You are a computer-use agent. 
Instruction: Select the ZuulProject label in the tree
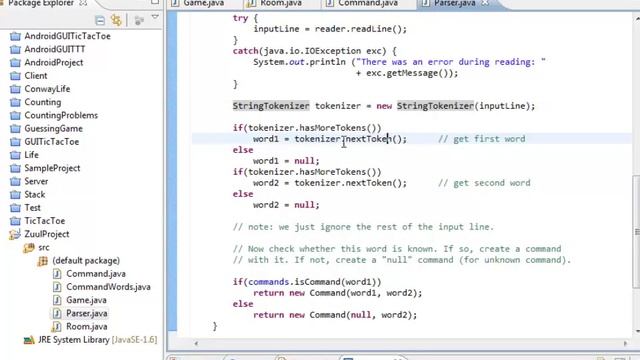[x=47, y=234]
